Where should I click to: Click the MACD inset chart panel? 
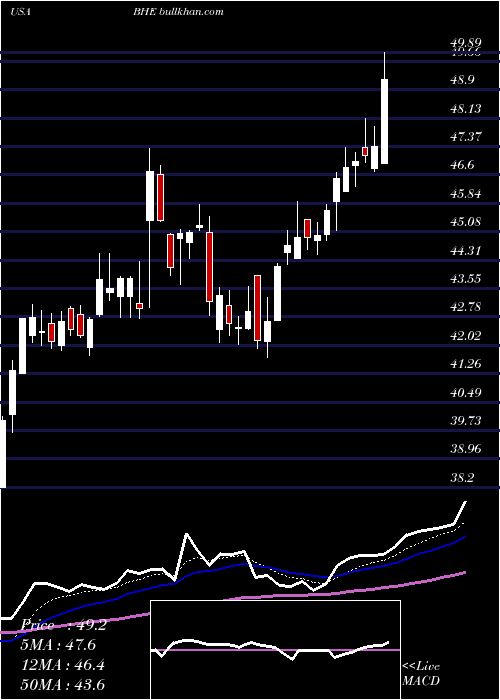click(x=275, y=650)
